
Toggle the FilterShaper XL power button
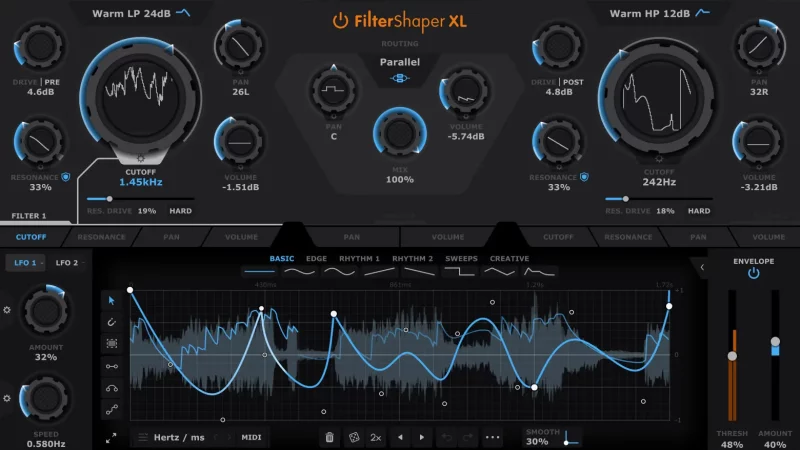coord(341,20)
